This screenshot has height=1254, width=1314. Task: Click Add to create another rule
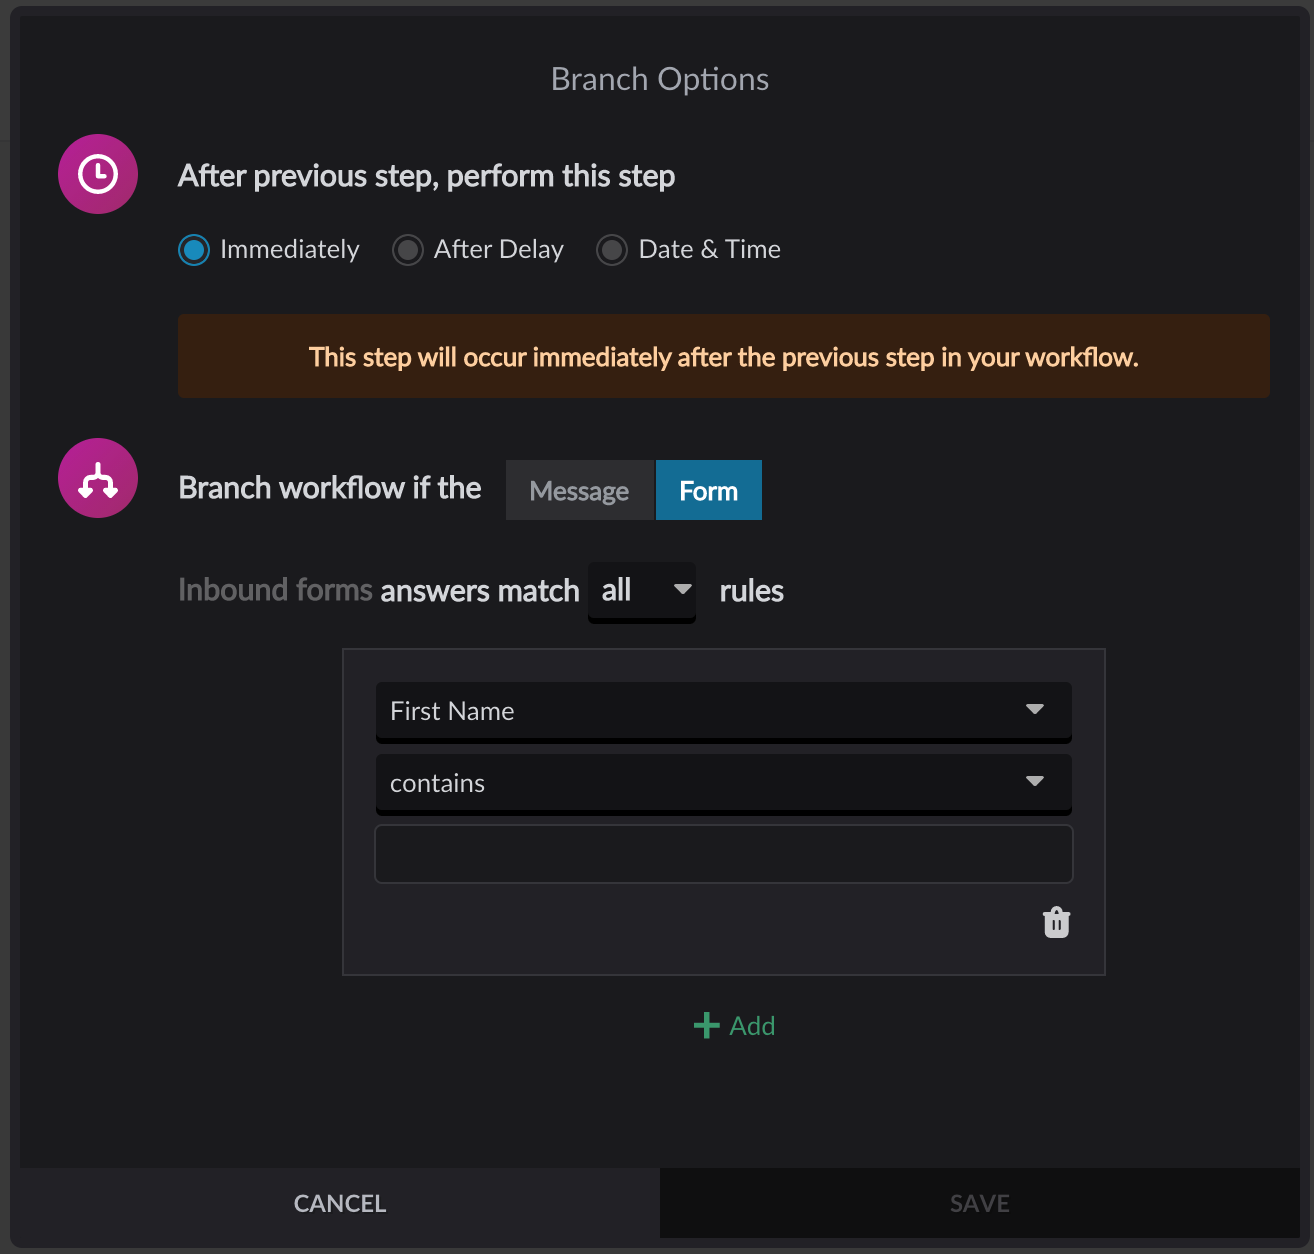[735, 1026]
